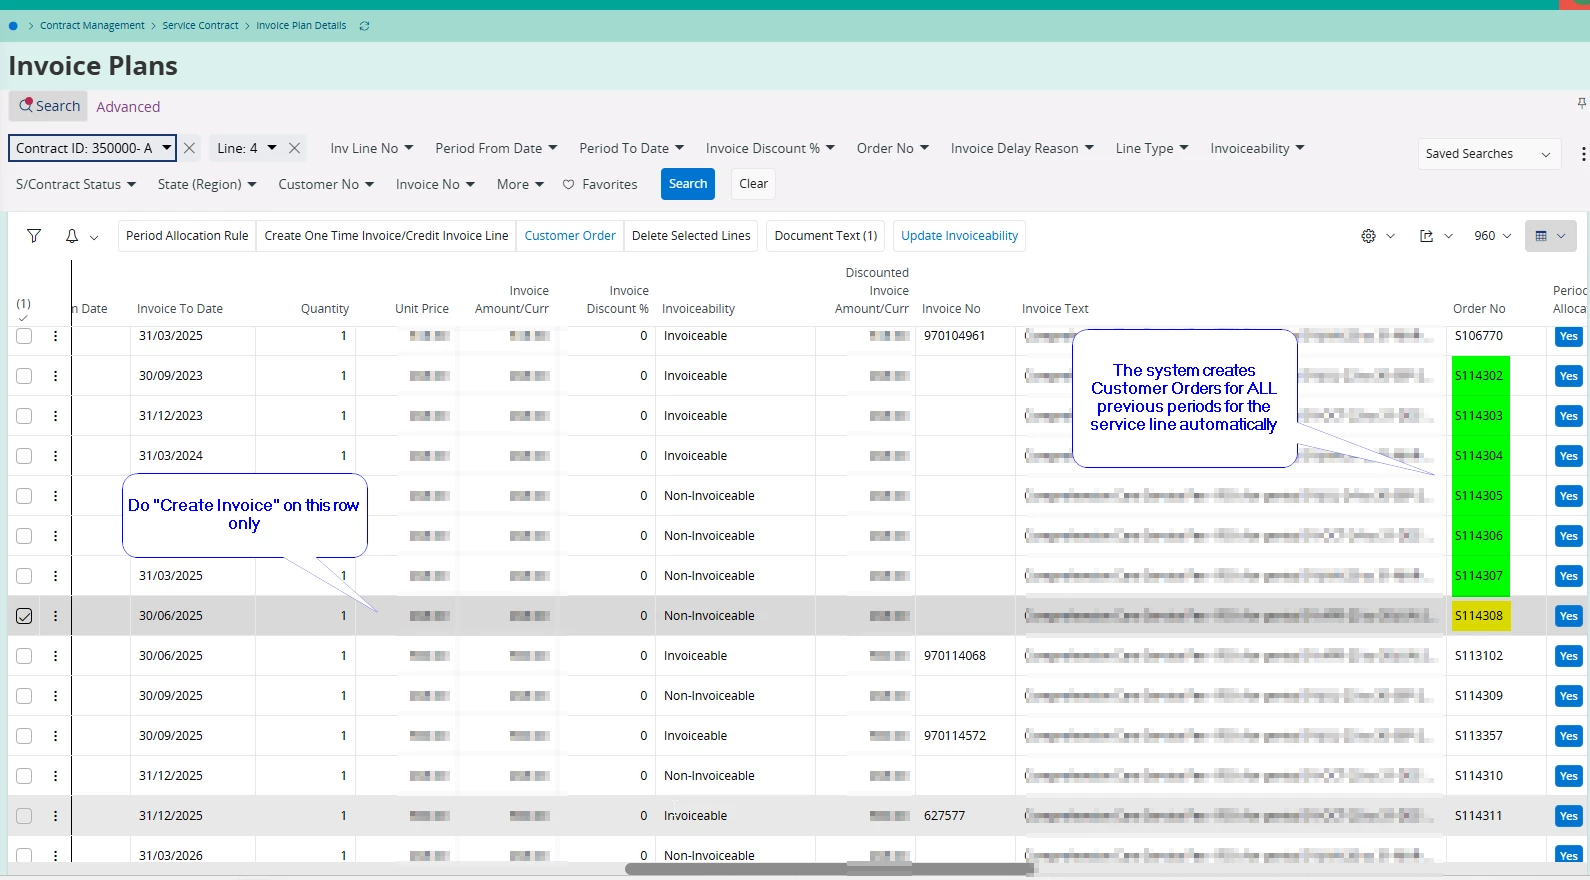Expand the Saved Searches dropdown
1590x880 pixels.
[x=1488, y=154]
